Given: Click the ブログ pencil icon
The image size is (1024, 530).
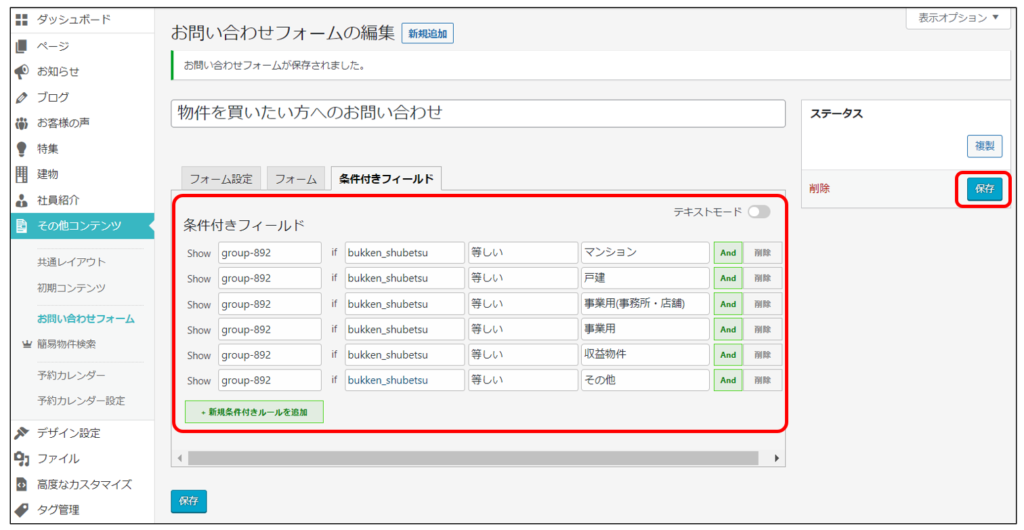Looking at the screenshot, I should [21, 98].
